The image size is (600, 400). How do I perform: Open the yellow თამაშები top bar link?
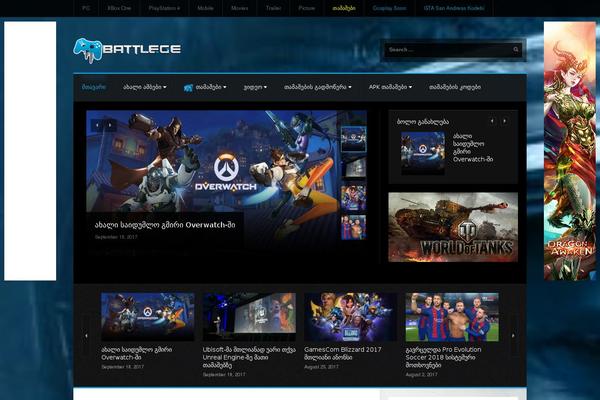[344, 8]
